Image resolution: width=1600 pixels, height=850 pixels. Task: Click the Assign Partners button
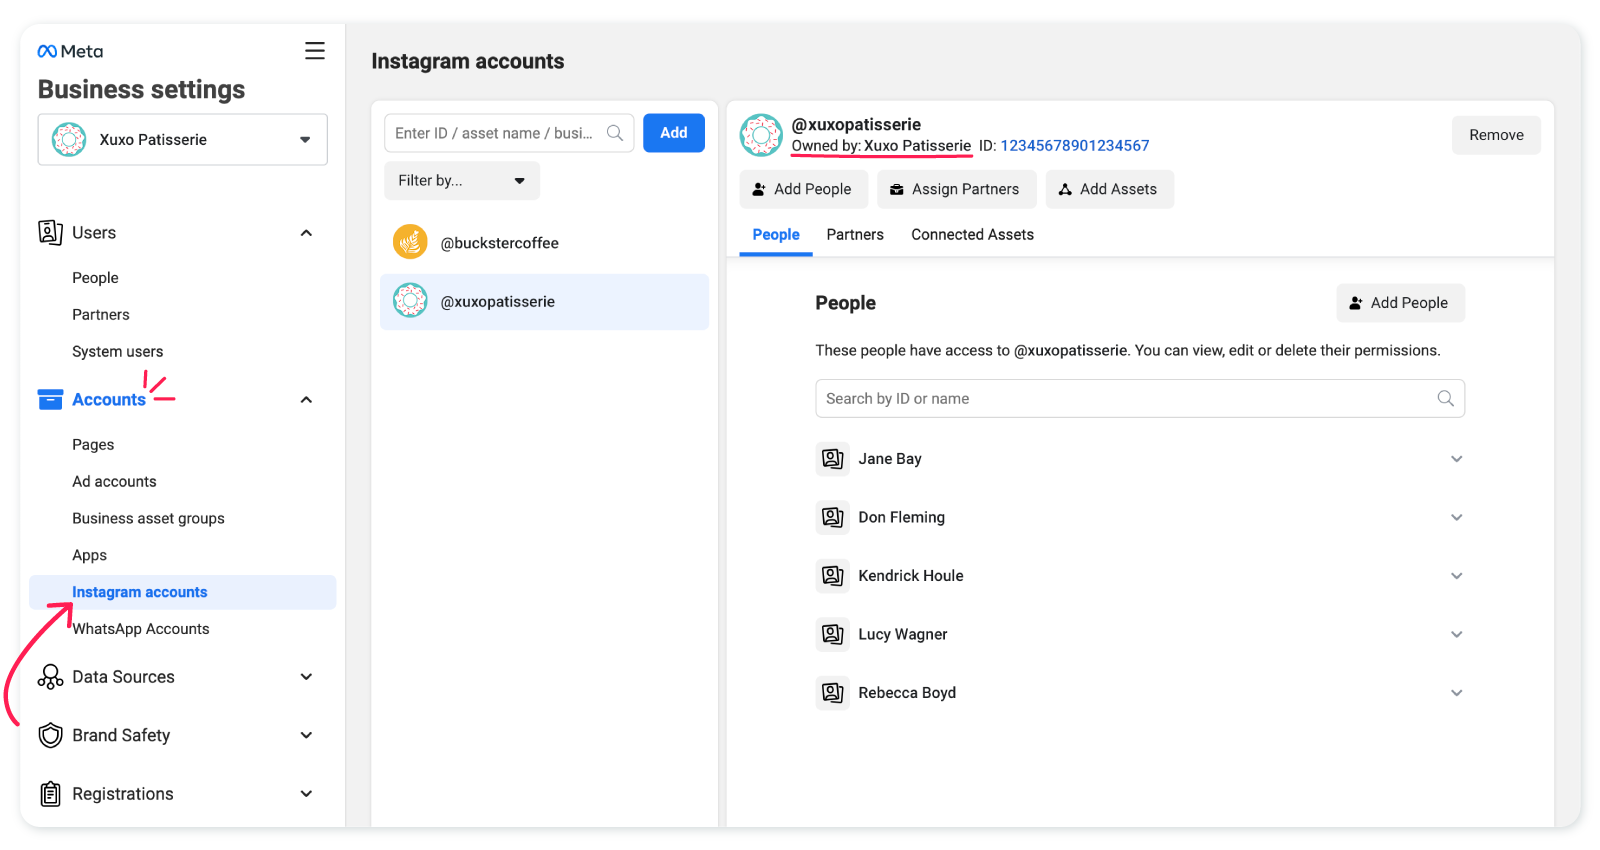click(x=957, y=189)
